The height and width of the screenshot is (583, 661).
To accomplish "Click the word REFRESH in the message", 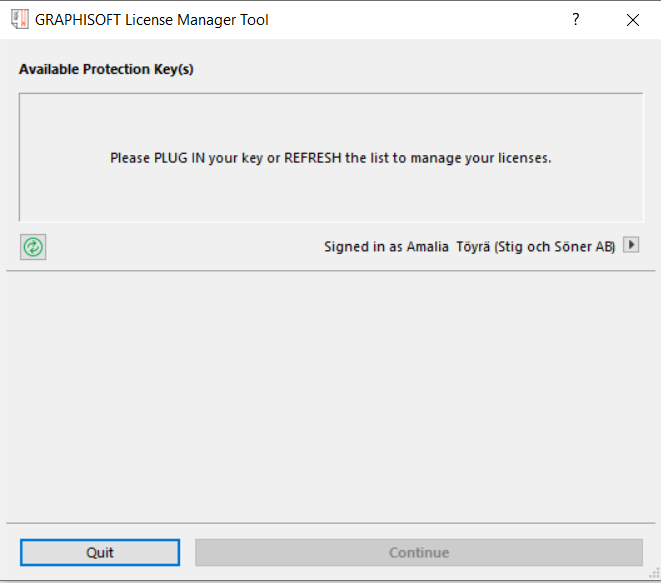I will [x=313, y=158].
